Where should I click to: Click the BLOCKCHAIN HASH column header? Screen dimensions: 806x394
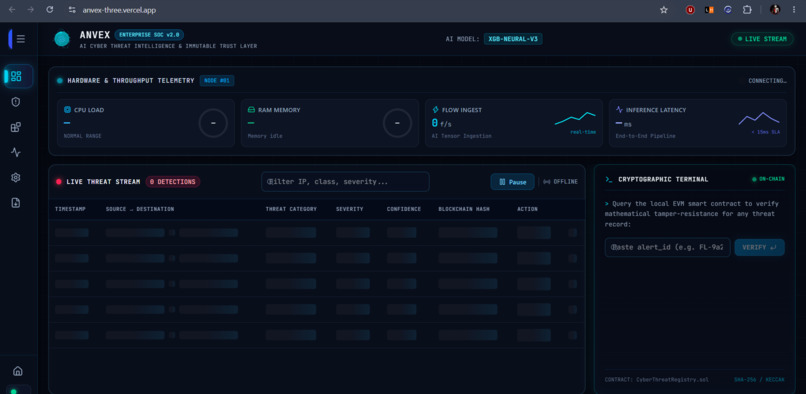(465, 209)
